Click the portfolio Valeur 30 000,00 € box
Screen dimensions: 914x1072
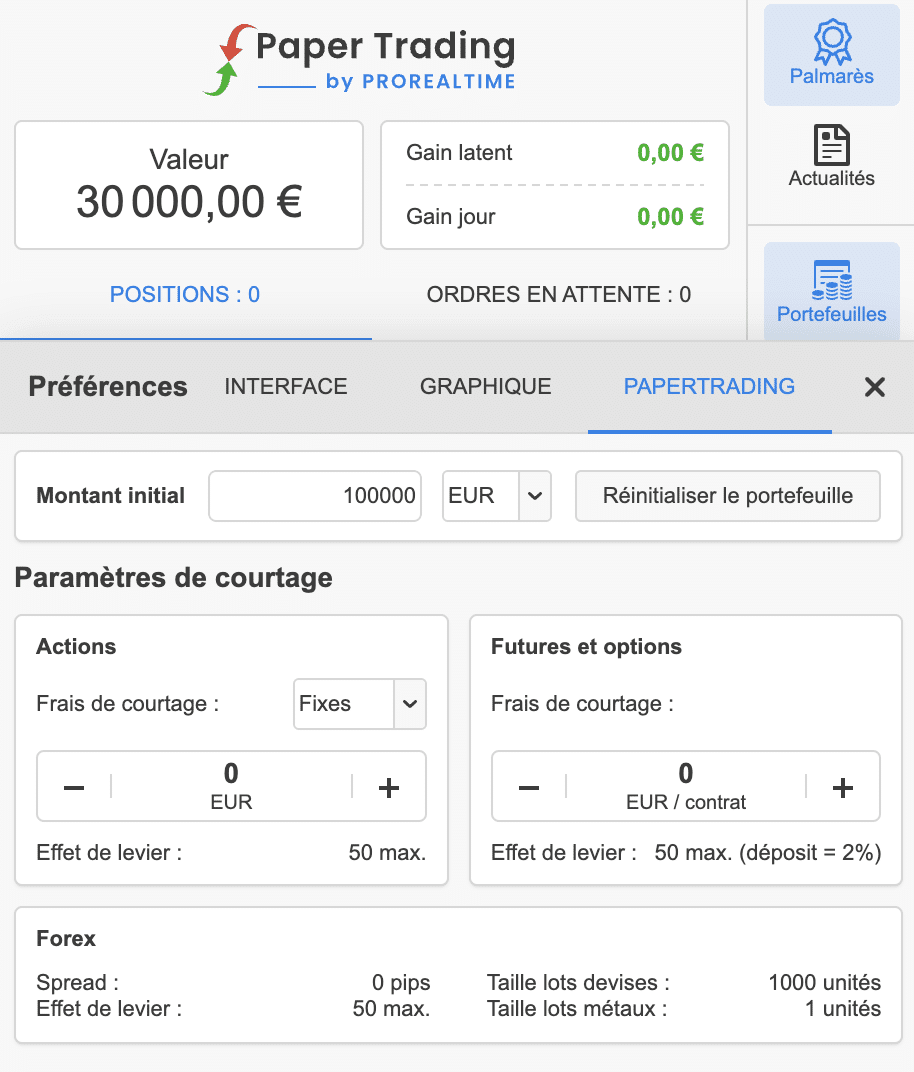pos(189,185)
